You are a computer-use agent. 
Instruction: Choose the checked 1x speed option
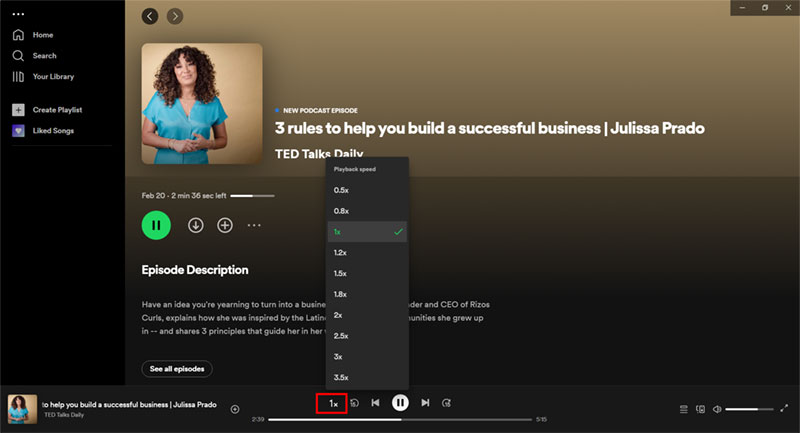(367, 232)
